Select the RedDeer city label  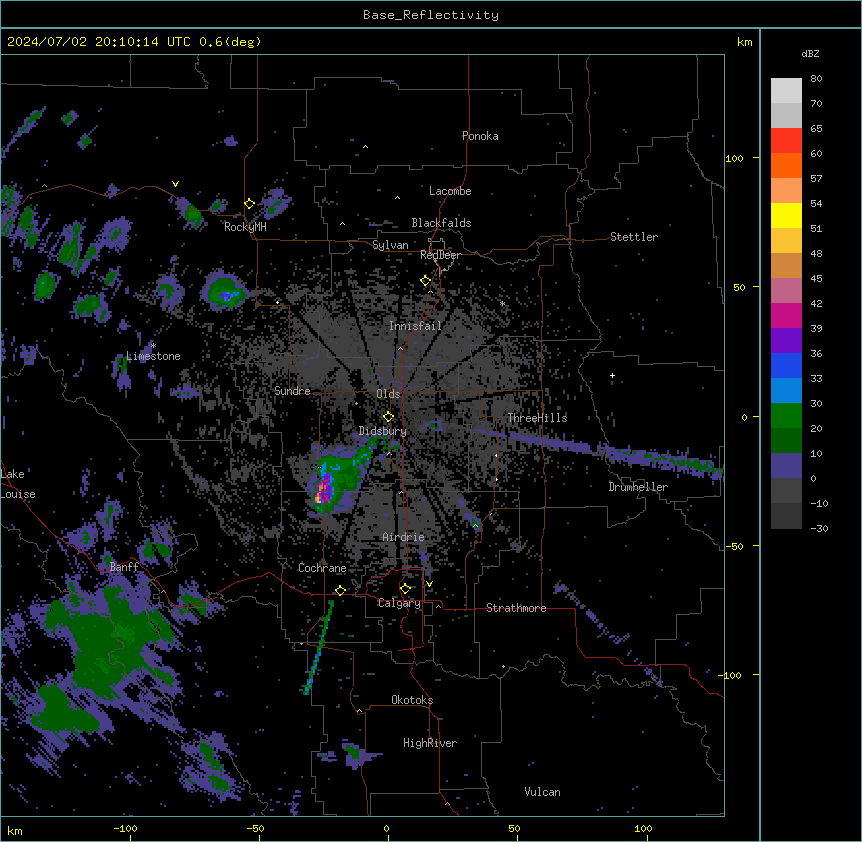point(440,255)
